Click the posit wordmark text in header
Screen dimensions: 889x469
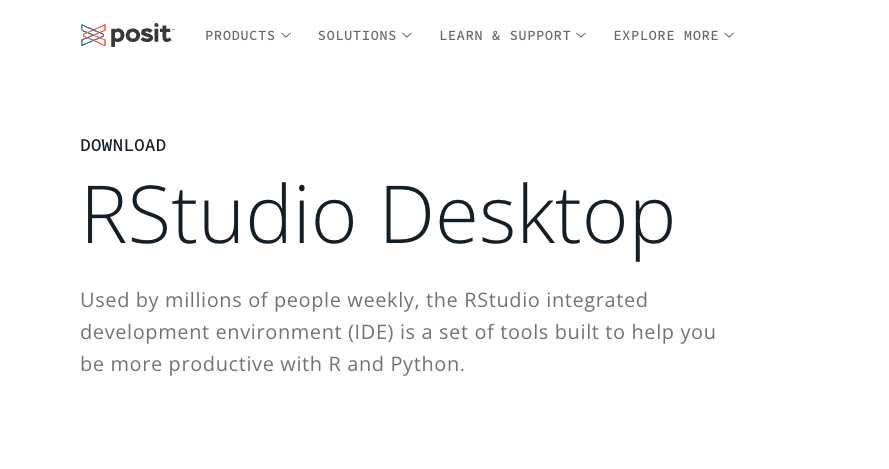point(141,35)
